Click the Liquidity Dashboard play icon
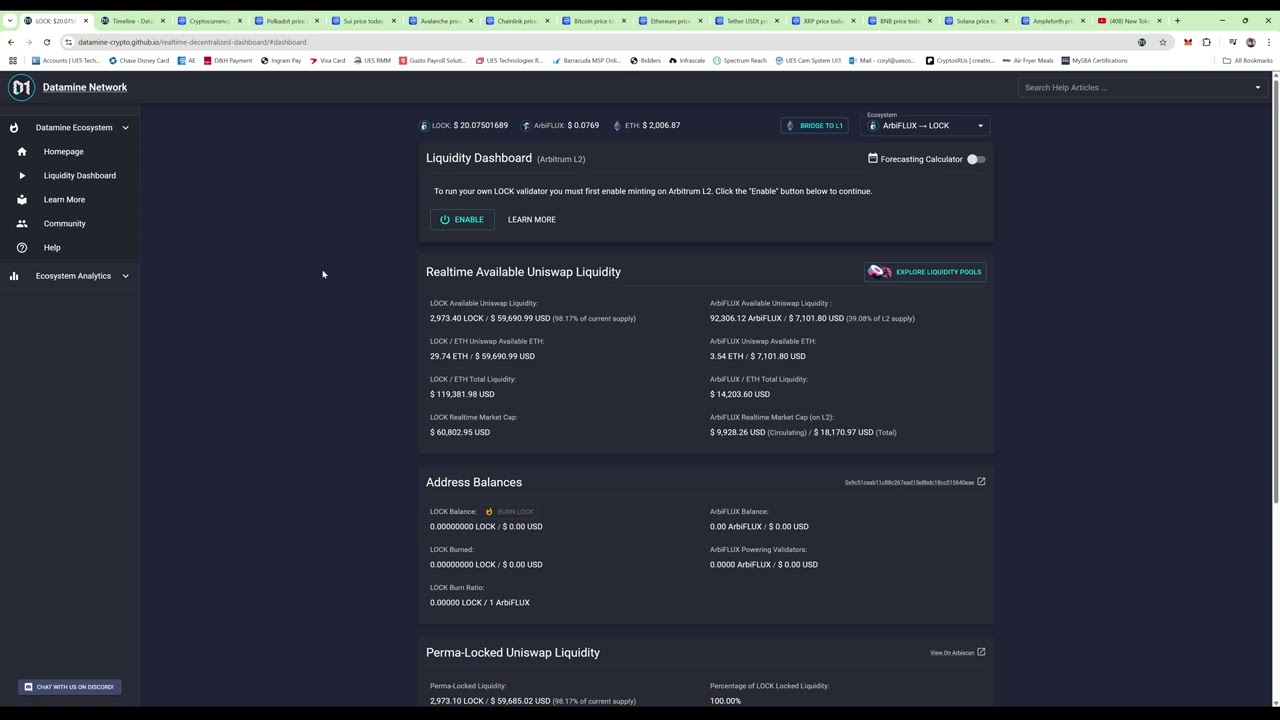 (22, 176)
